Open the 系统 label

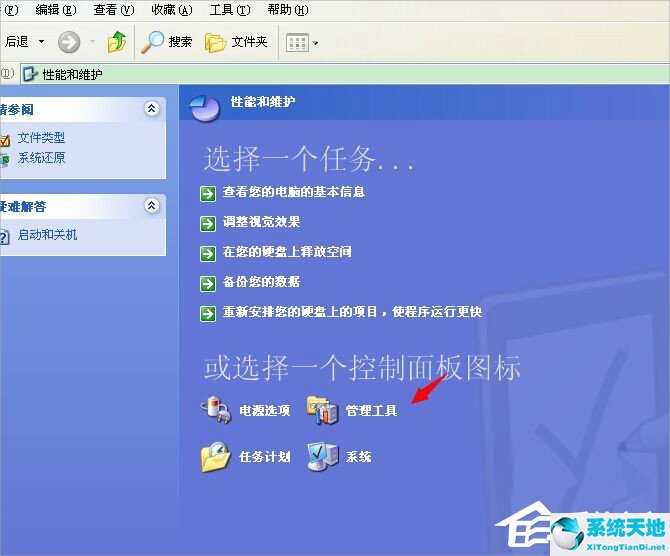[359, 456]
